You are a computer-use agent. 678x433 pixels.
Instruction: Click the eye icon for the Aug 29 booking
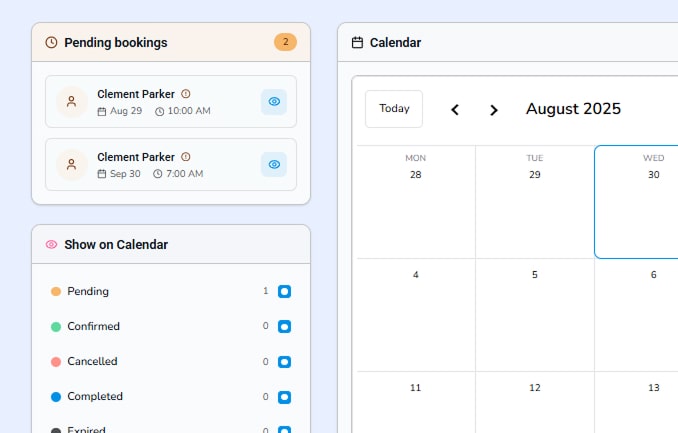(x=274, y=101)
